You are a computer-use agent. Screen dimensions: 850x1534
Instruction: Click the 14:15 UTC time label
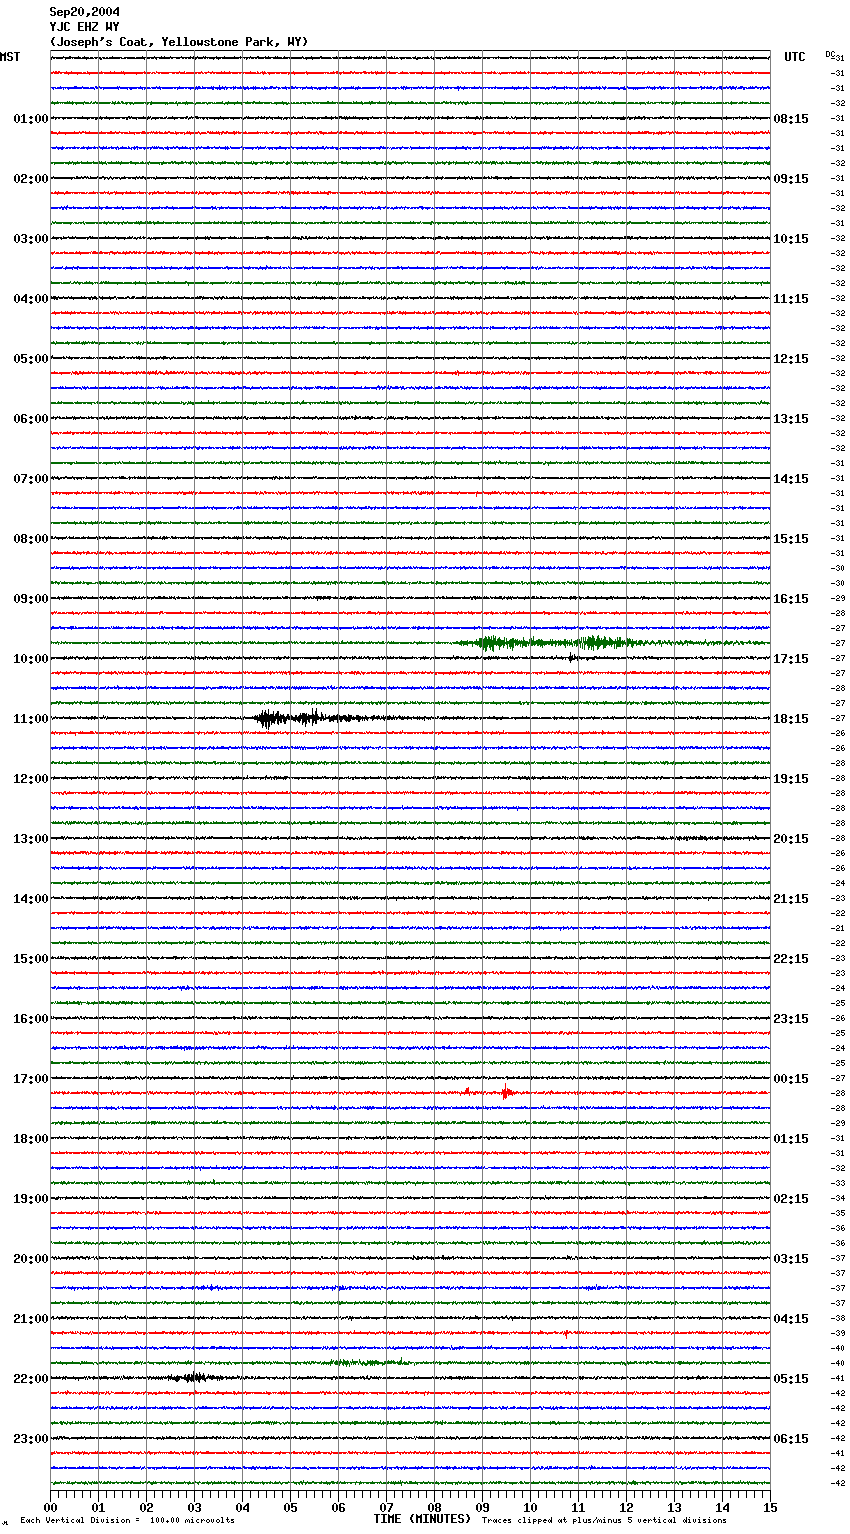(791, 479)
